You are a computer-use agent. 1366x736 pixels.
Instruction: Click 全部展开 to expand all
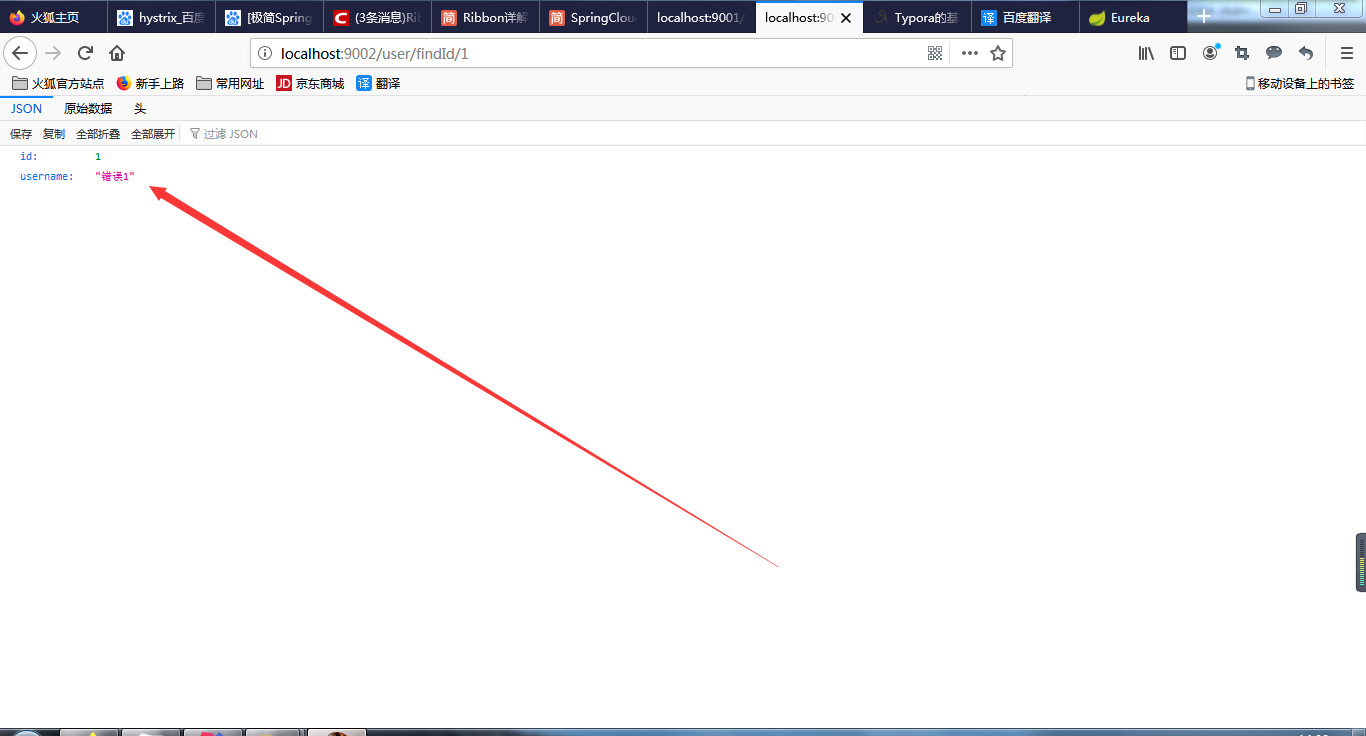pyautogui.click(x=153, y=134)
